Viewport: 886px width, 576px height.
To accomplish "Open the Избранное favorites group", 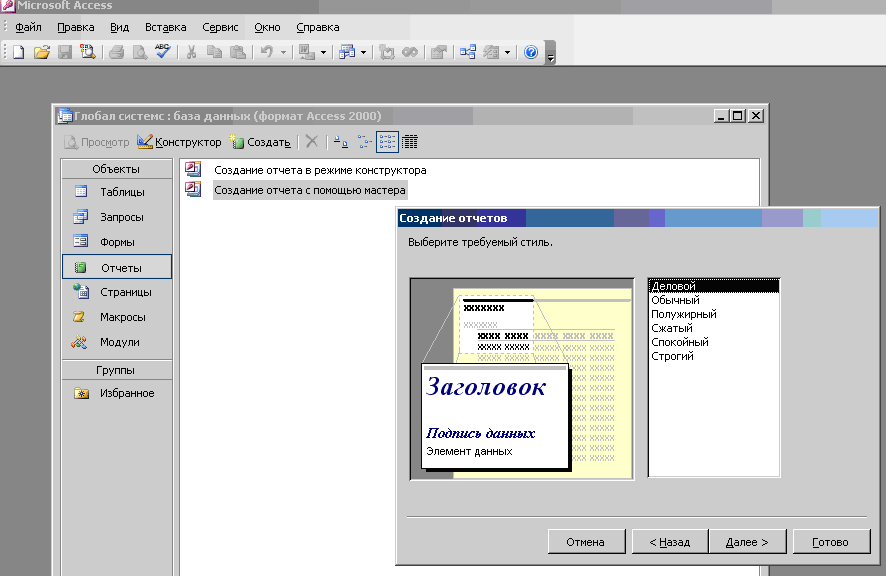I will point(116,393).
